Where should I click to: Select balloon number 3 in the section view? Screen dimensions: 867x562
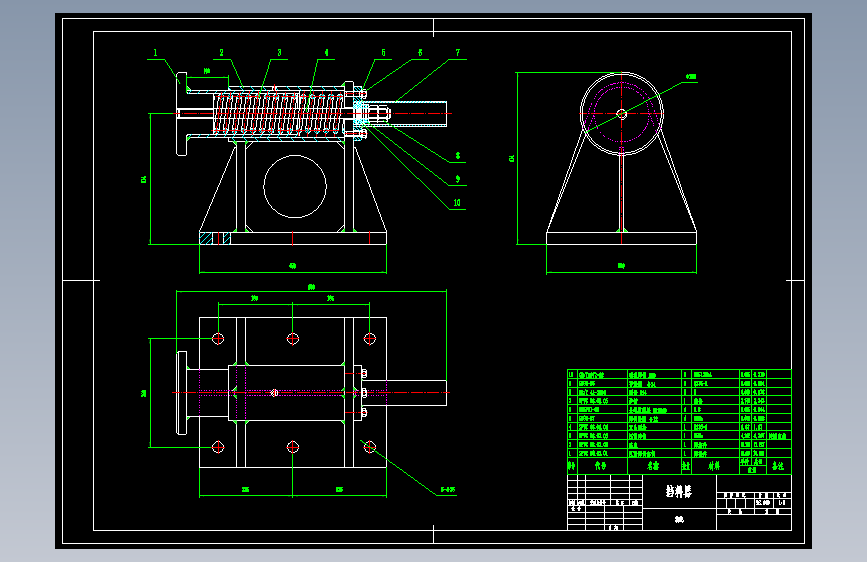(x=279, y=53)
